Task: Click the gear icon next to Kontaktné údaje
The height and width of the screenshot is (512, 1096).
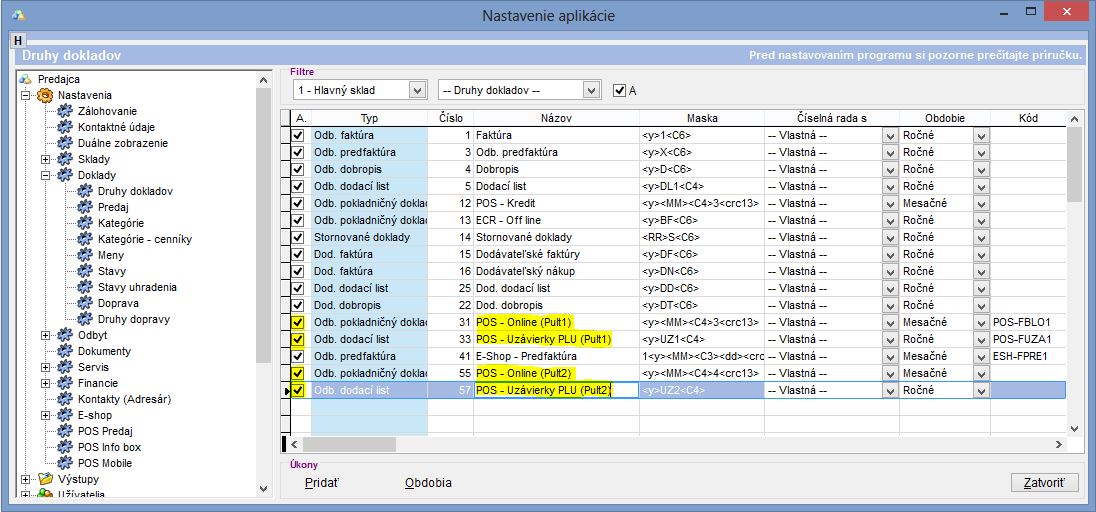Action: 65,127
